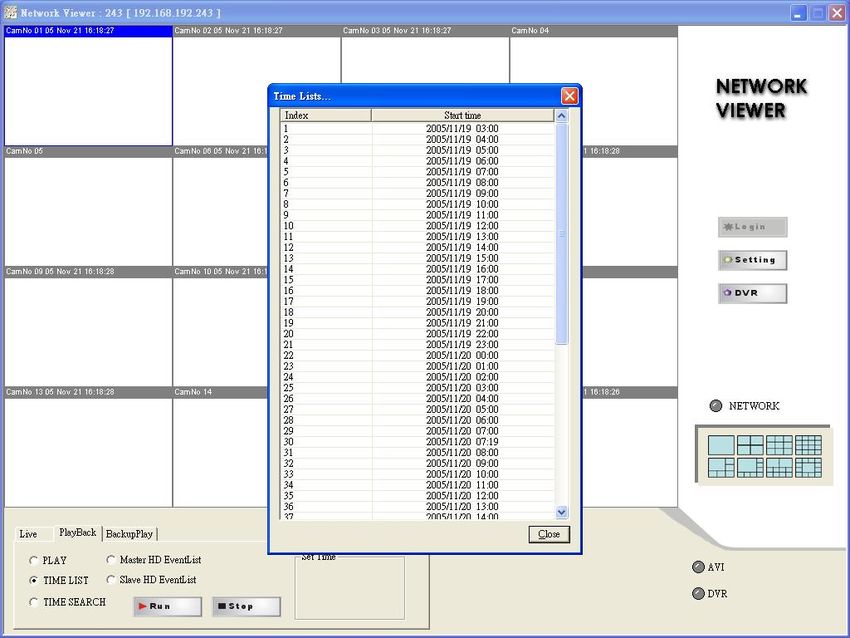The image size is (850, 638).
Task: Close the Time Lists dialog via Close button
Action: pyautogui.click(x=549, y=534)
